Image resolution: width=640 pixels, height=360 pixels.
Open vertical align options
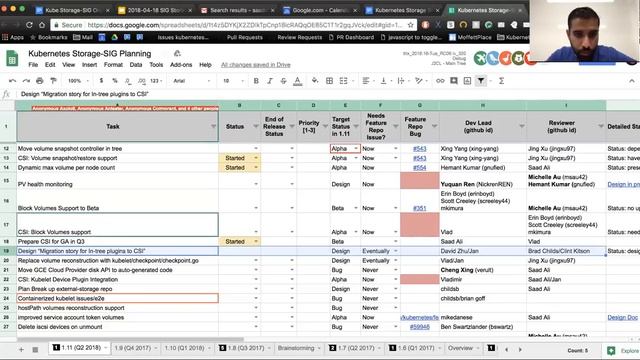point(384,81)
